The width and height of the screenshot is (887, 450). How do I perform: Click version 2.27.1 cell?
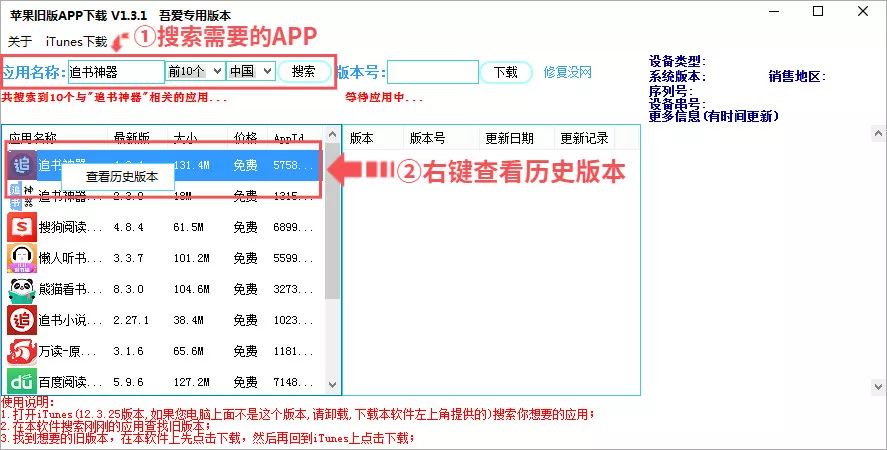point(131,320)
